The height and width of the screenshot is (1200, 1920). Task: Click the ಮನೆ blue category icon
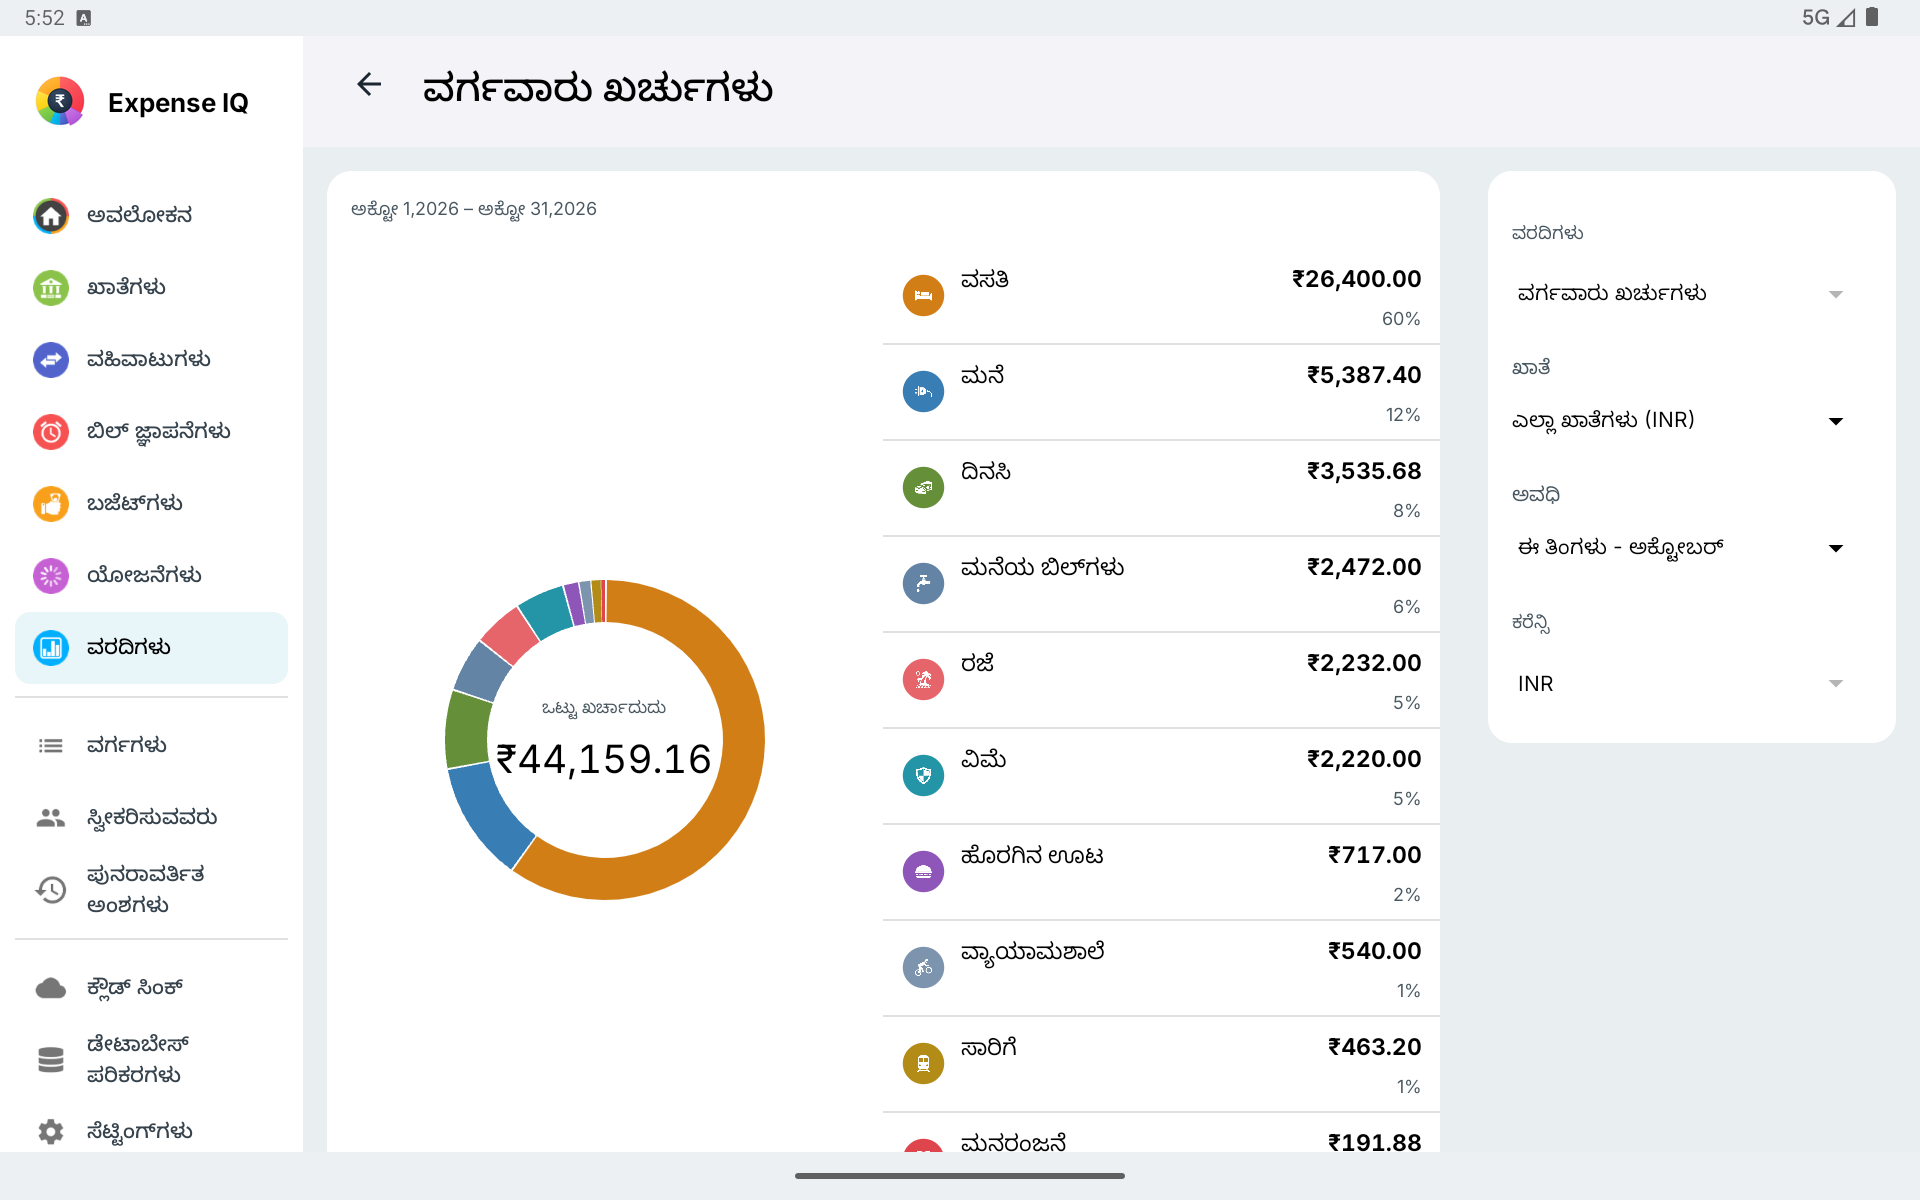pyautogui.click(x=923, y=392)
